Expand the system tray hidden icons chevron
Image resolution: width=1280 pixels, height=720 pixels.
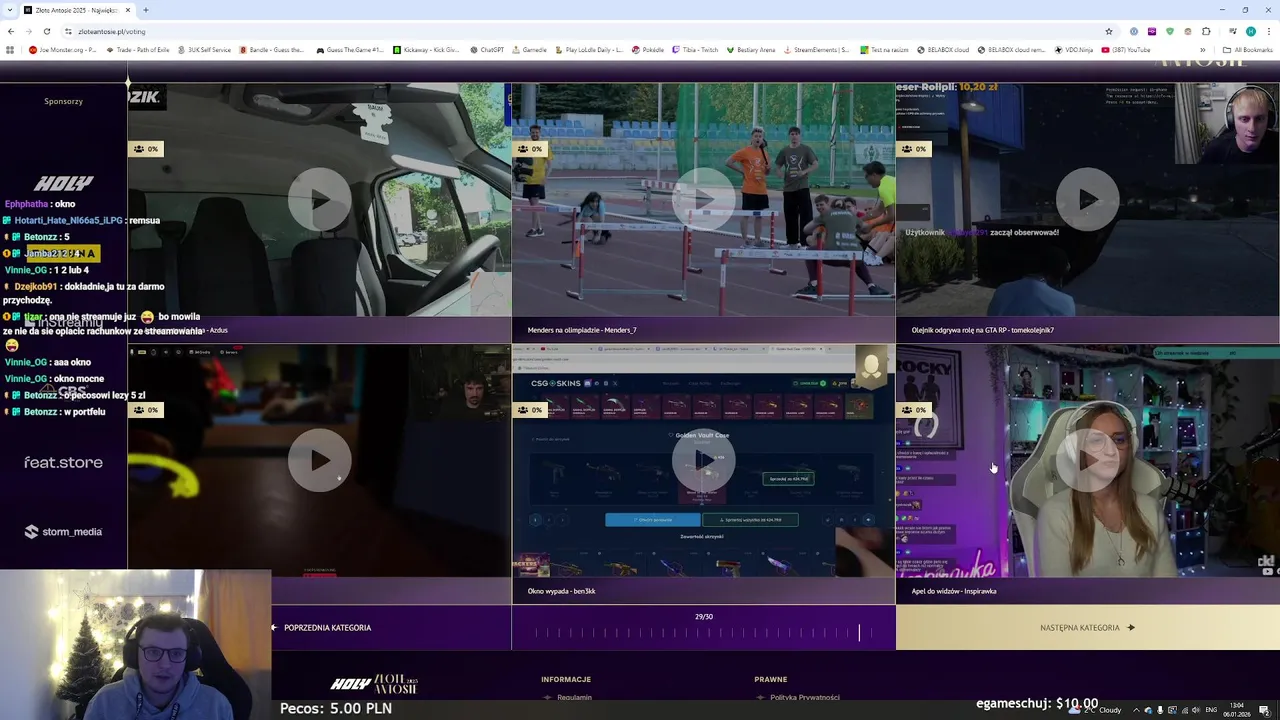click(1137, 710)
